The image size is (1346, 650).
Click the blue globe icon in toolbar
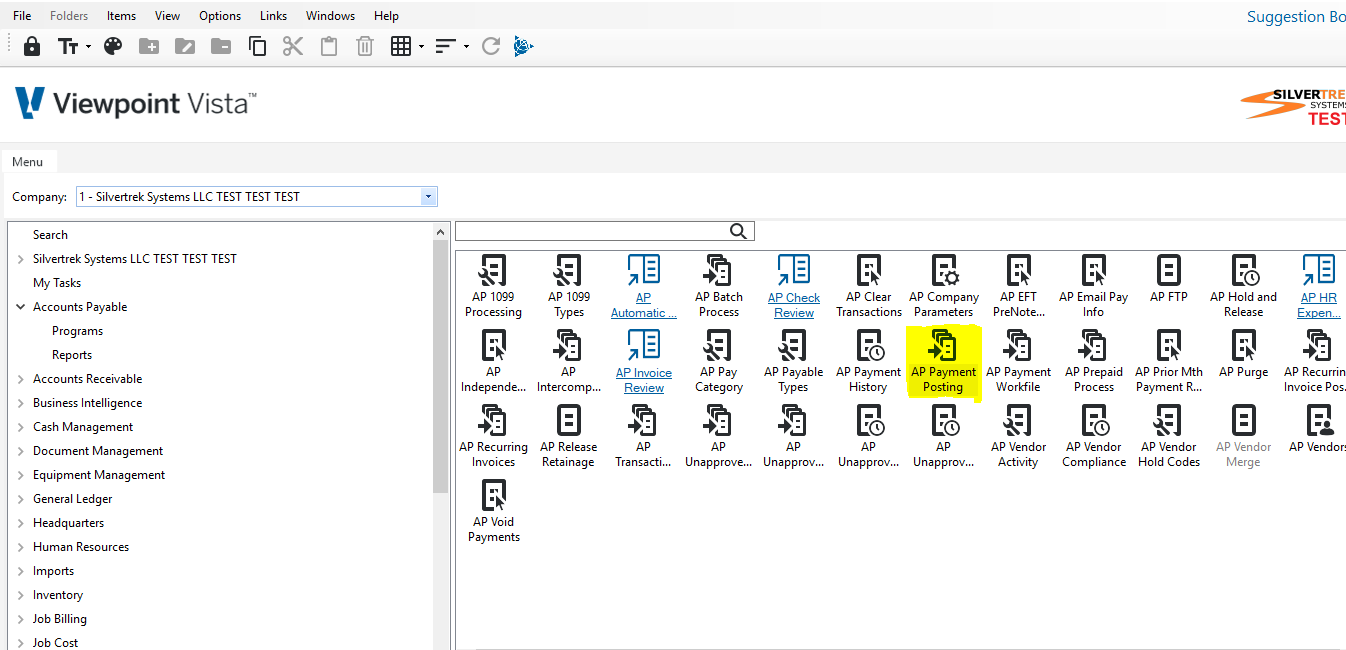click(523, 46)
